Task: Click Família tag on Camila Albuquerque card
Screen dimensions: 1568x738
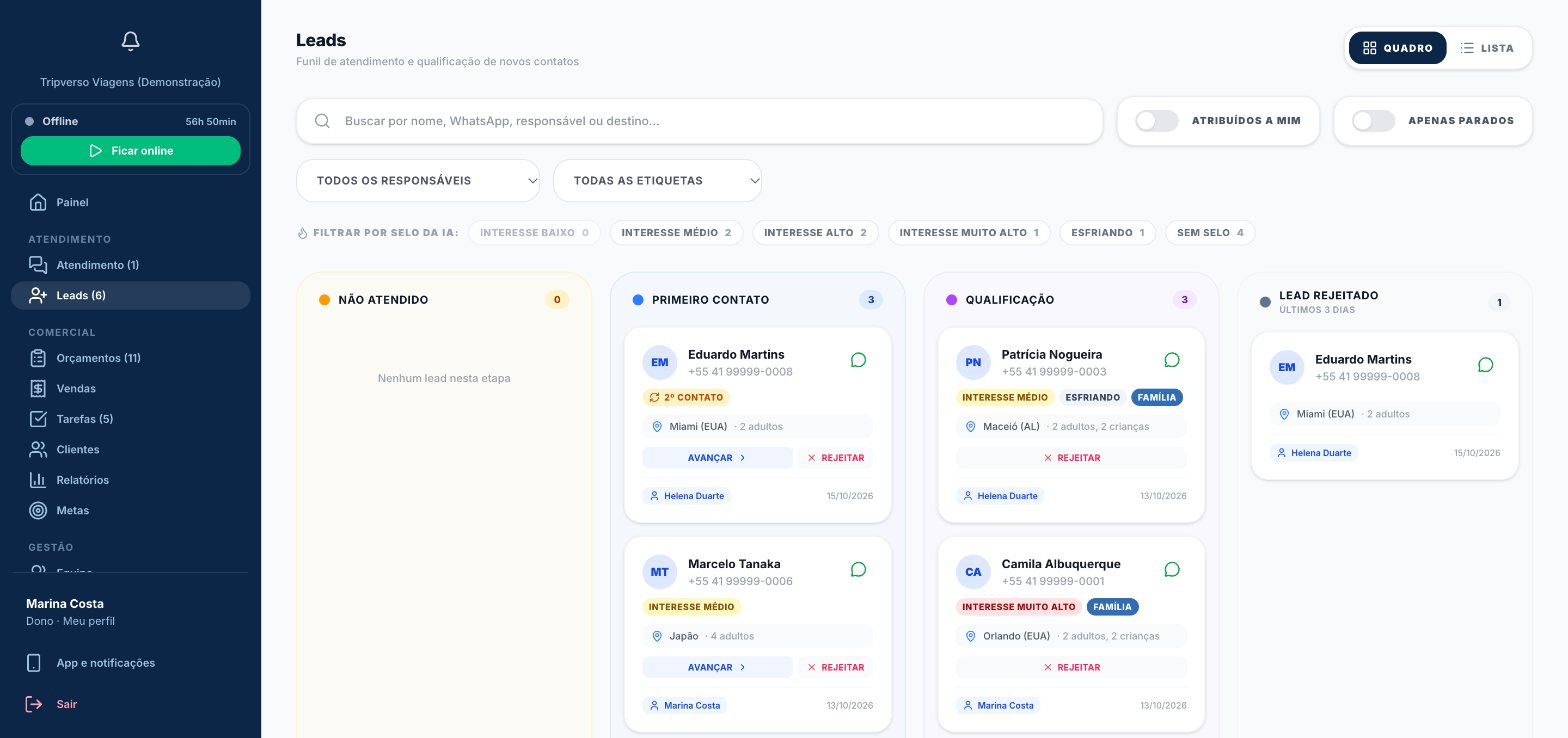Action: coord(1112,607)
